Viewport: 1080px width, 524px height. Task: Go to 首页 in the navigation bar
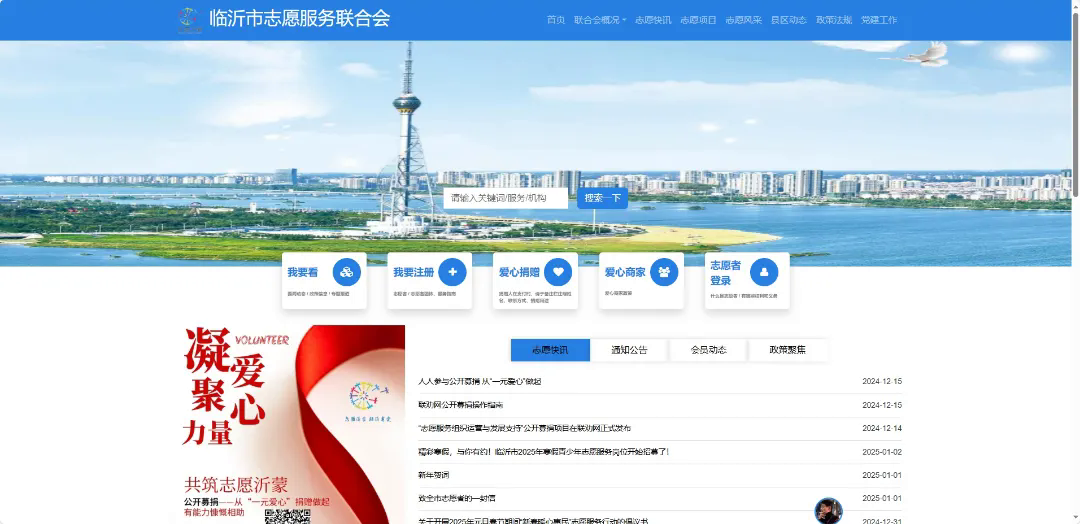(556, 20)
